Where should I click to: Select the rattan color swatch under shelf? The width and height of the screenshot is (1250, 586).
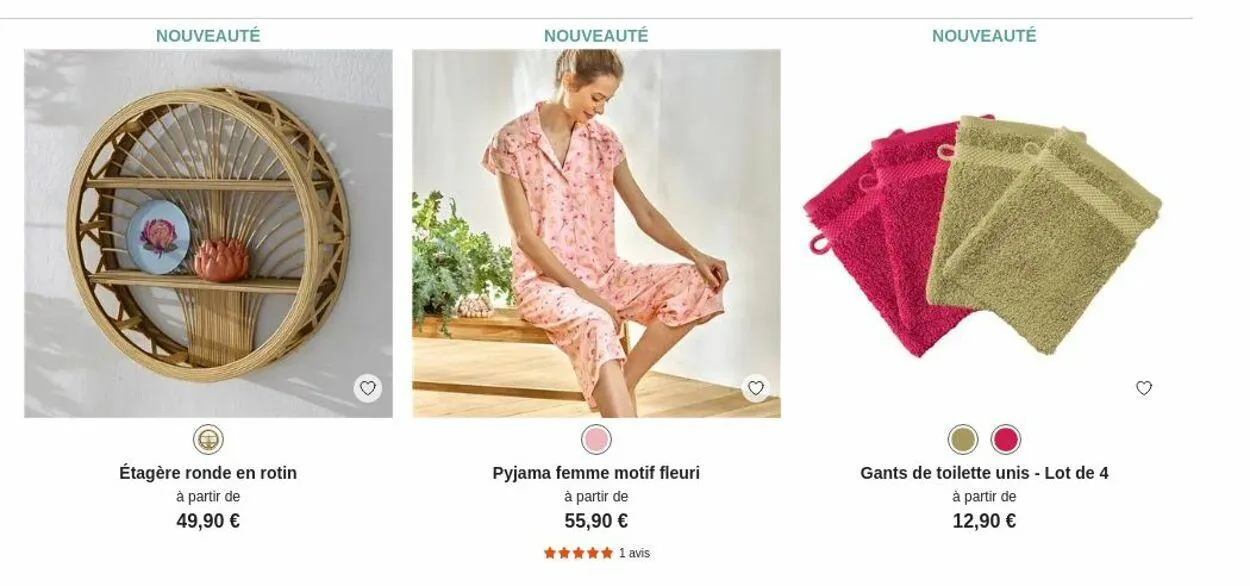pos(208,439)
